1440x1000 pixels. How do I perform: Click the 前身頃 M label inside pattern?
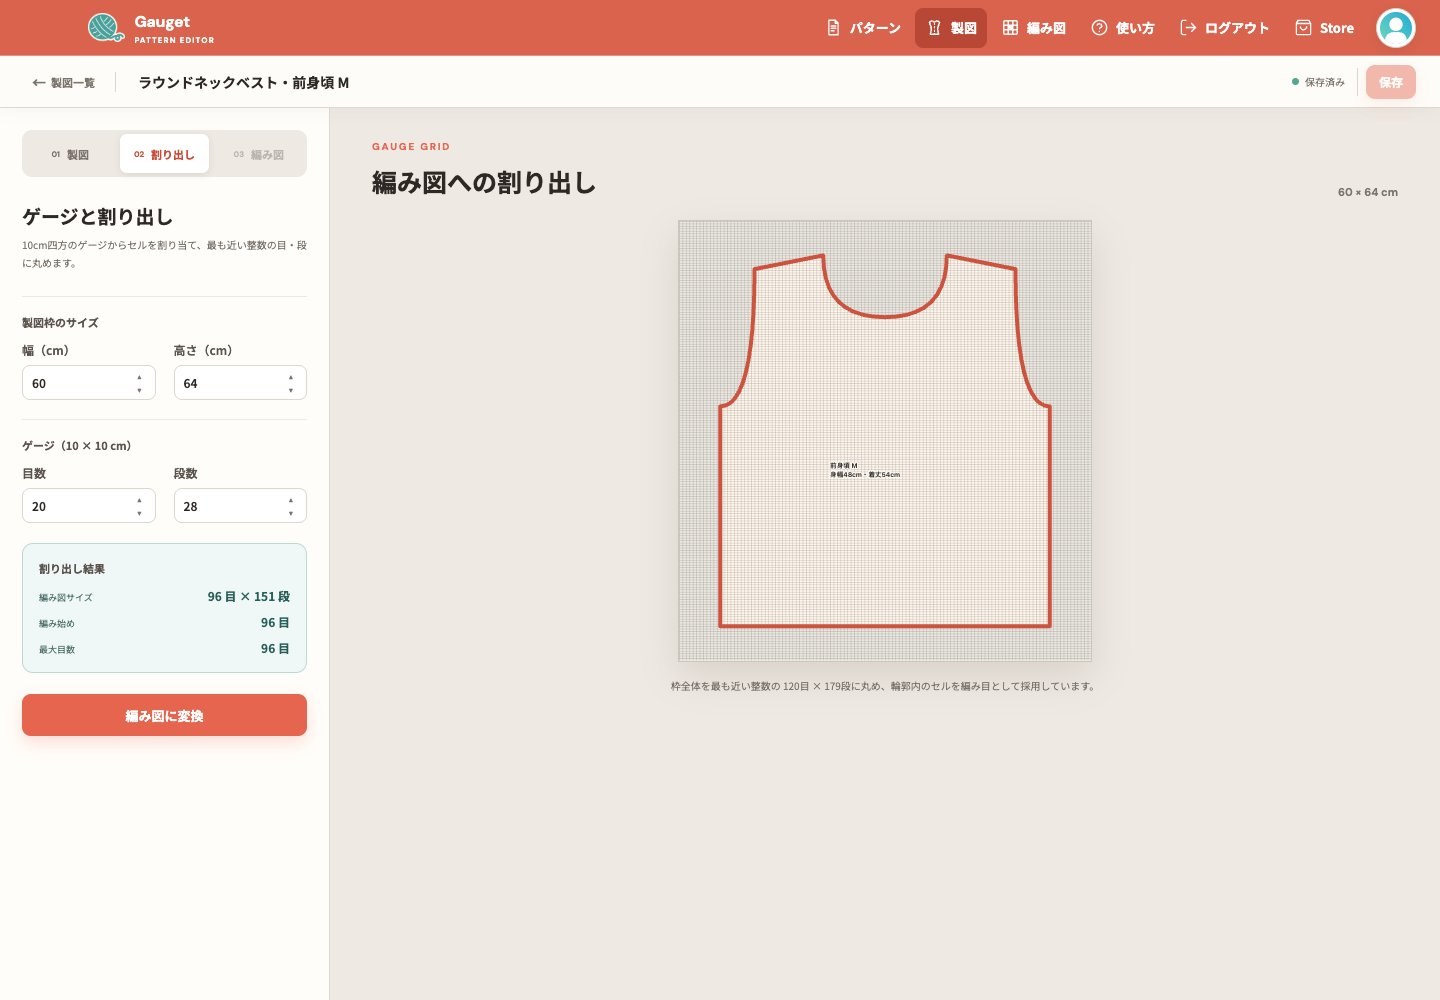click(x=844, y=466)
